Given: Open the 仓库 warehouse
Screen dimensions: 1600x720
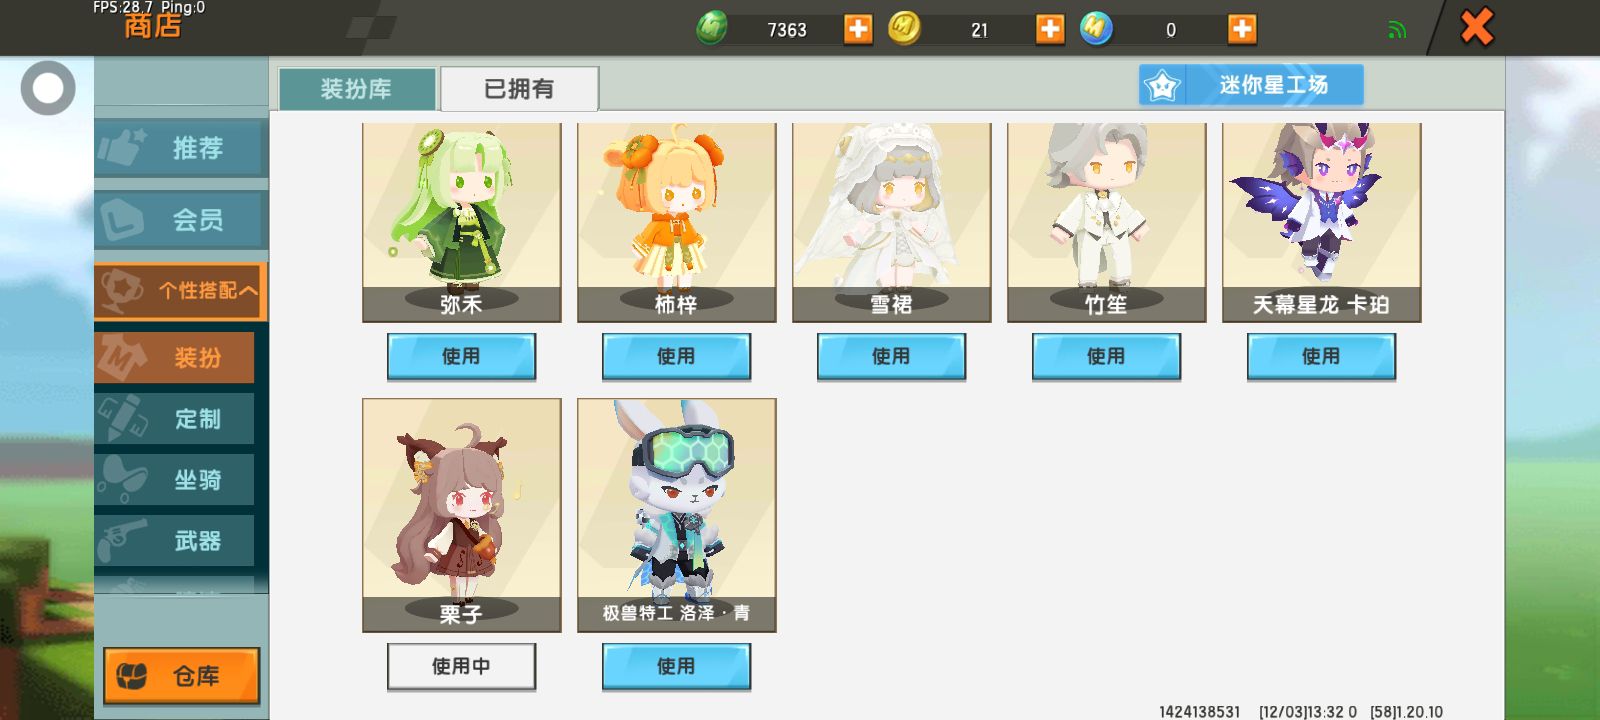Looking at the screenshot, I should pos(181,676).
